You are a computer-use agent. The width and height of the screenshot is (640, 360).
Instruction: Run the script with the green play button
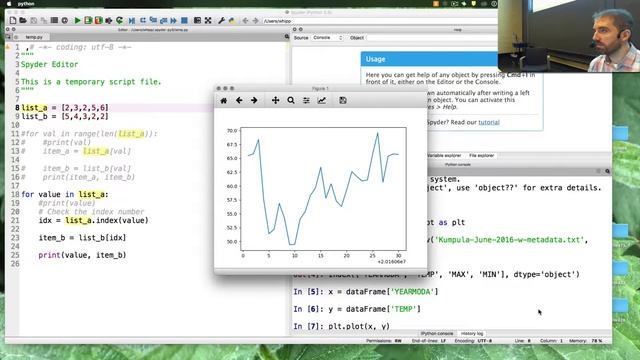[x=77, y=20]
